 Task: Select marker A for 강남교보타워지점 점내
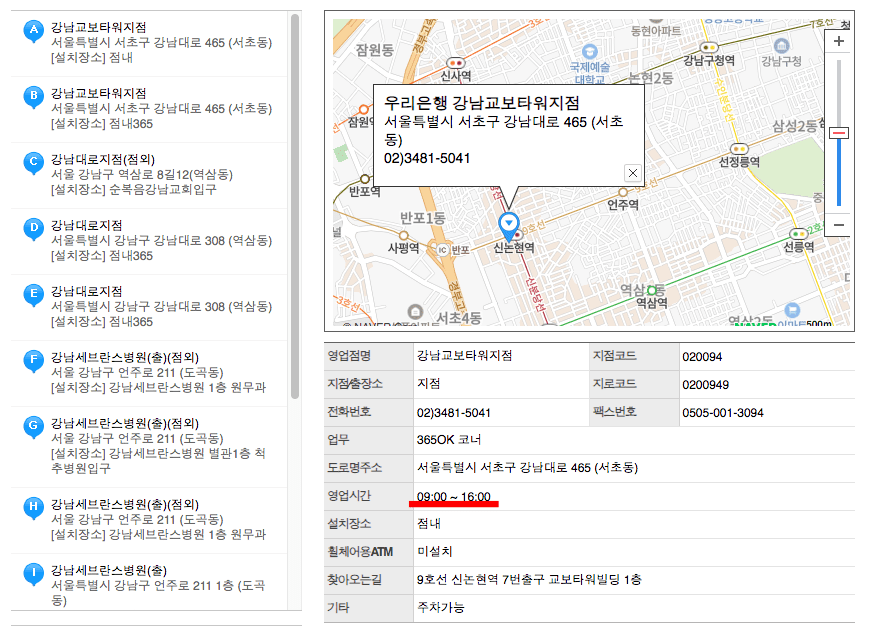tap(34, 30)
